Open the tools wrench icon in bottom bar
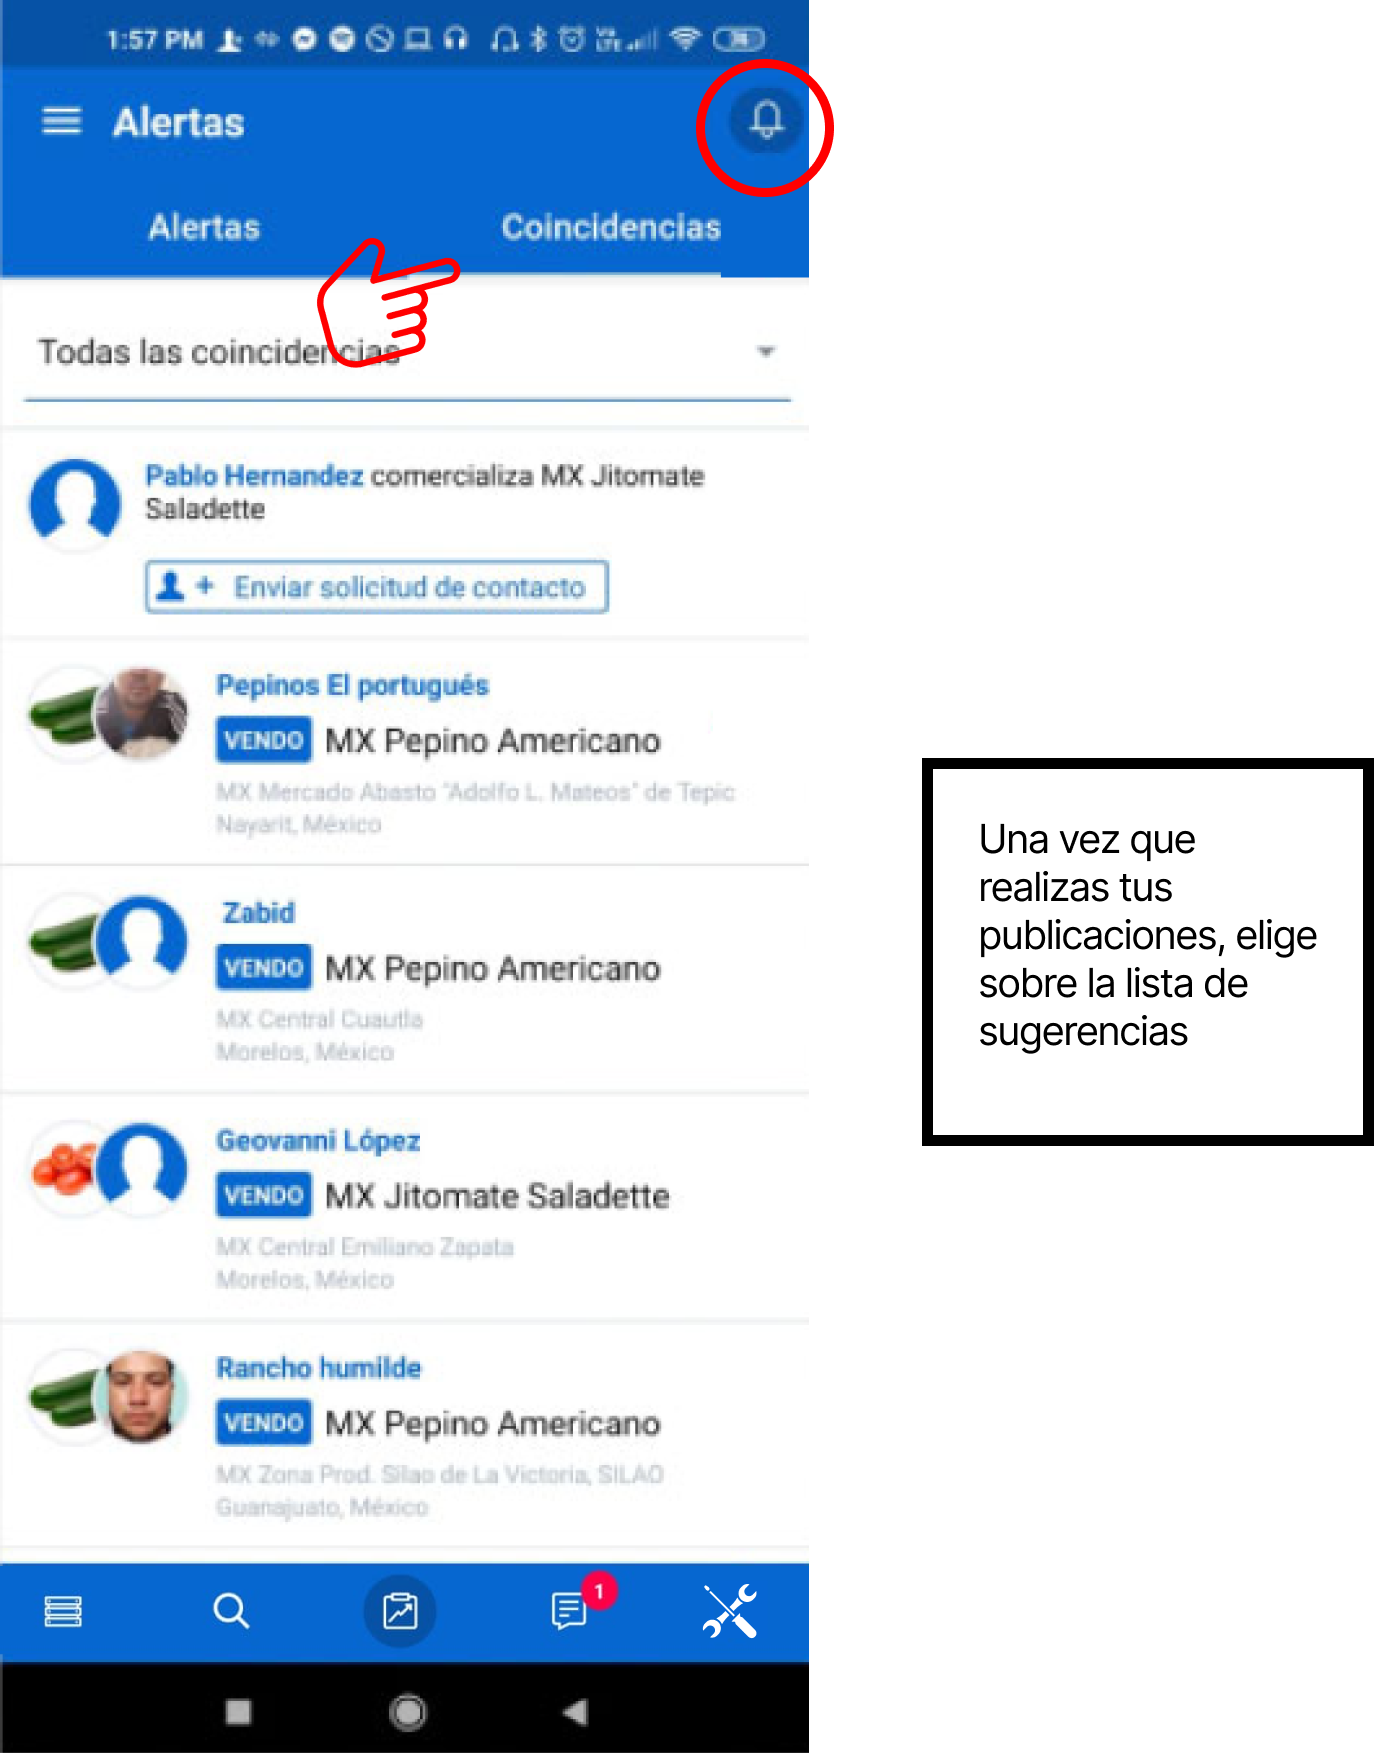The width and height of the screenshot is (1374, 1753). pyautogui.click(x=729, y=1611)
